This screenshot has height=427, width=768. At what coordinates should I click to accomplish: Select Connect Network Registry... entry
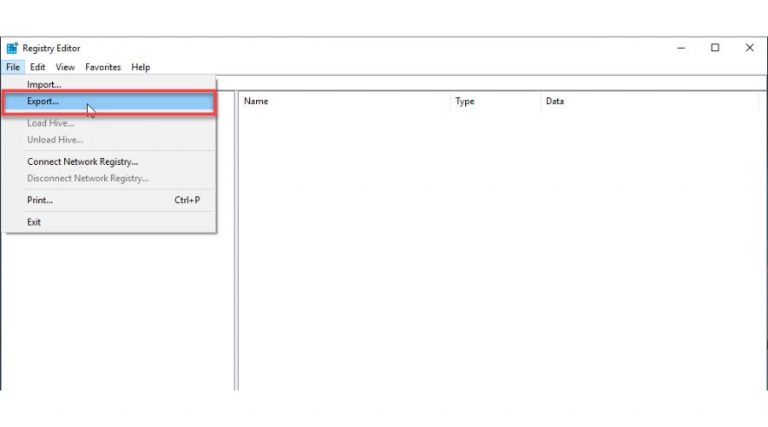click(110, 162)
